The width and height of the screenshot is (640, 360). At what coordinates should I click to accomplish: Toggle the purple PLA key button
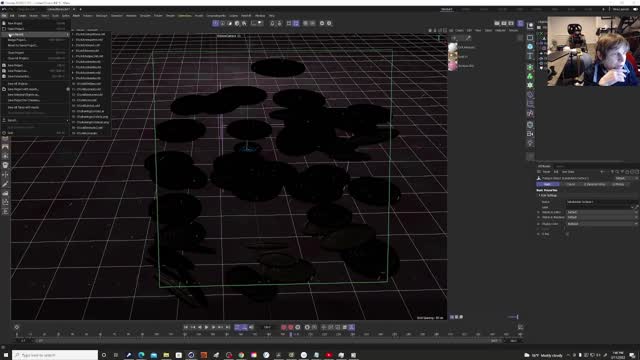coord(351,327)
